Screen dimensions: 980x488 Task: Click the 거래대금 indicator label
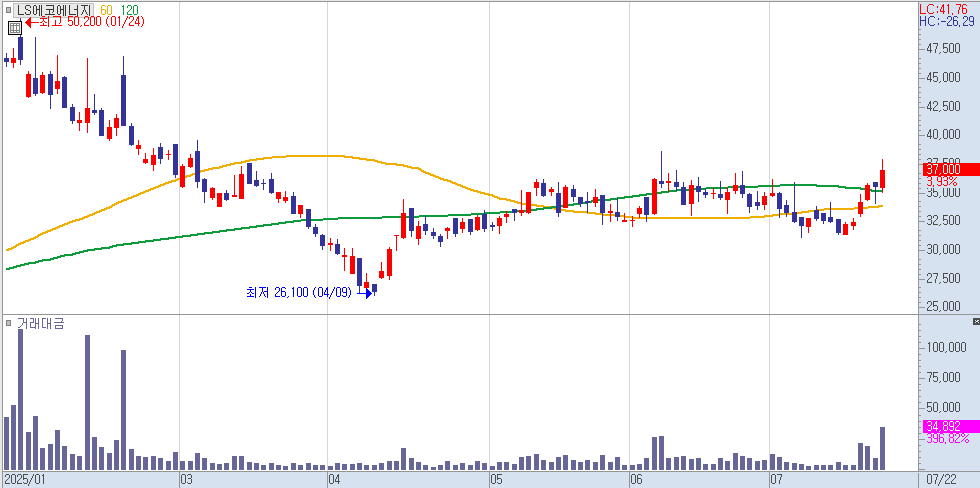pyautogui.click(x=40, y=323)
